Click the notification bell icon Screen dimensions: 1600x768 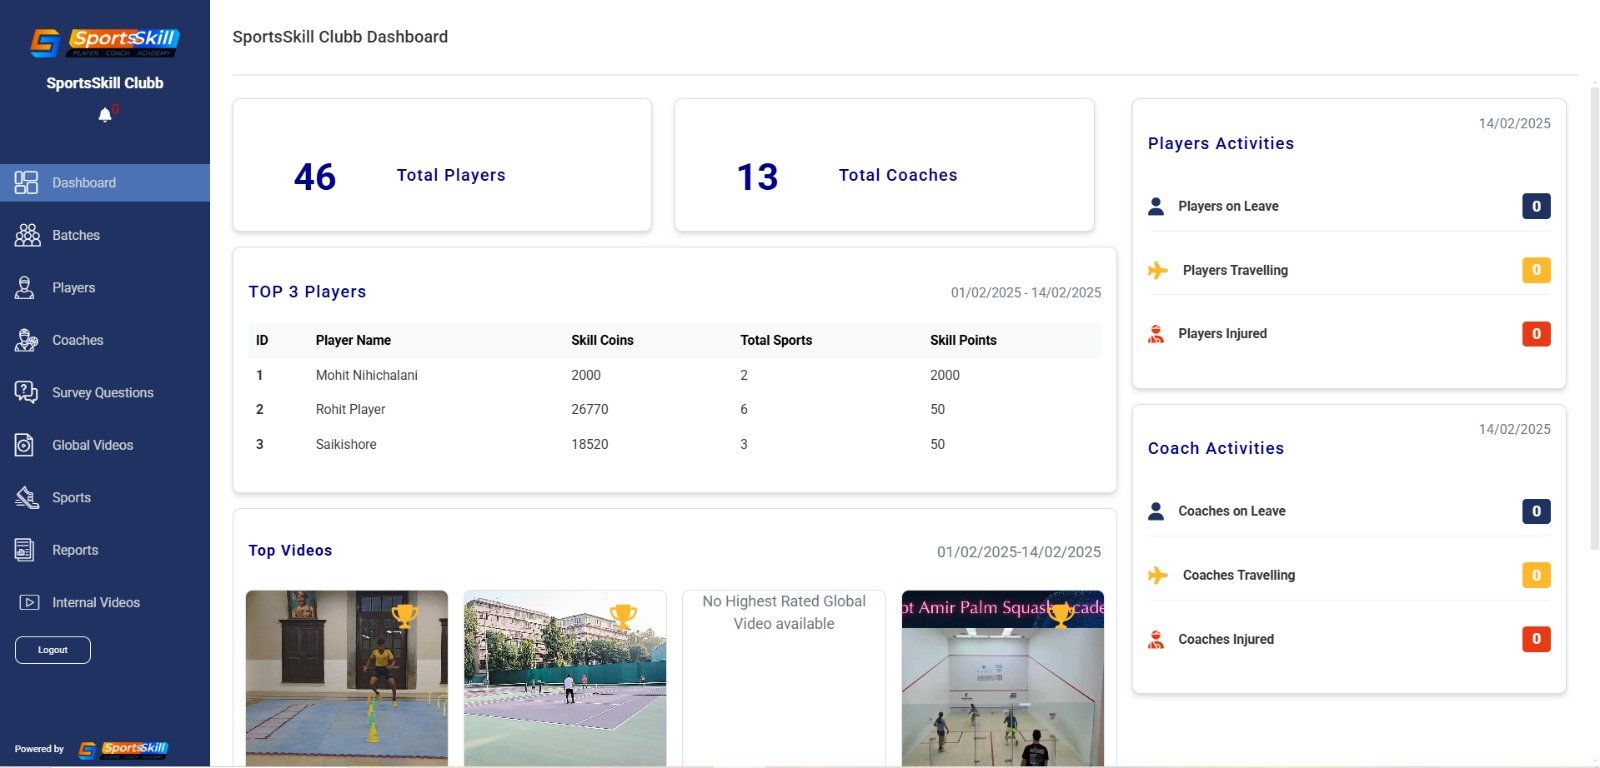(105, 115)
